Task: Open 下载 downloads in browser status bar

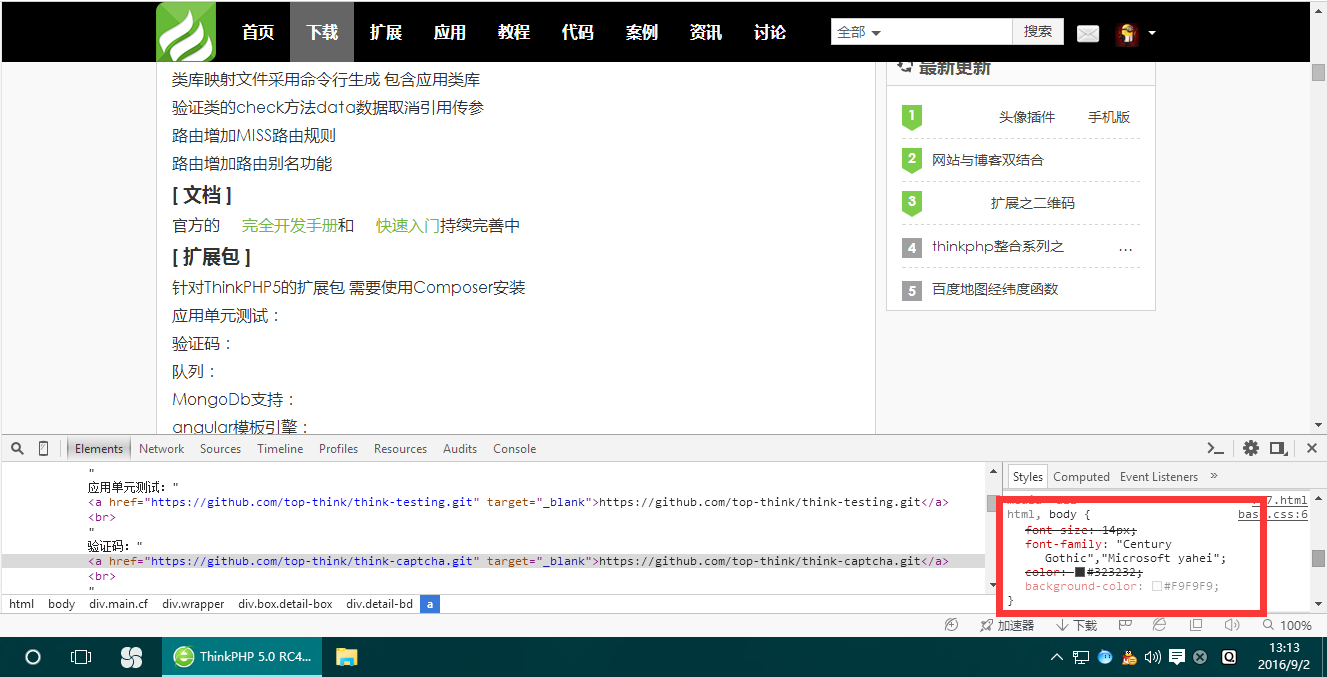Action: point(1076,625)
